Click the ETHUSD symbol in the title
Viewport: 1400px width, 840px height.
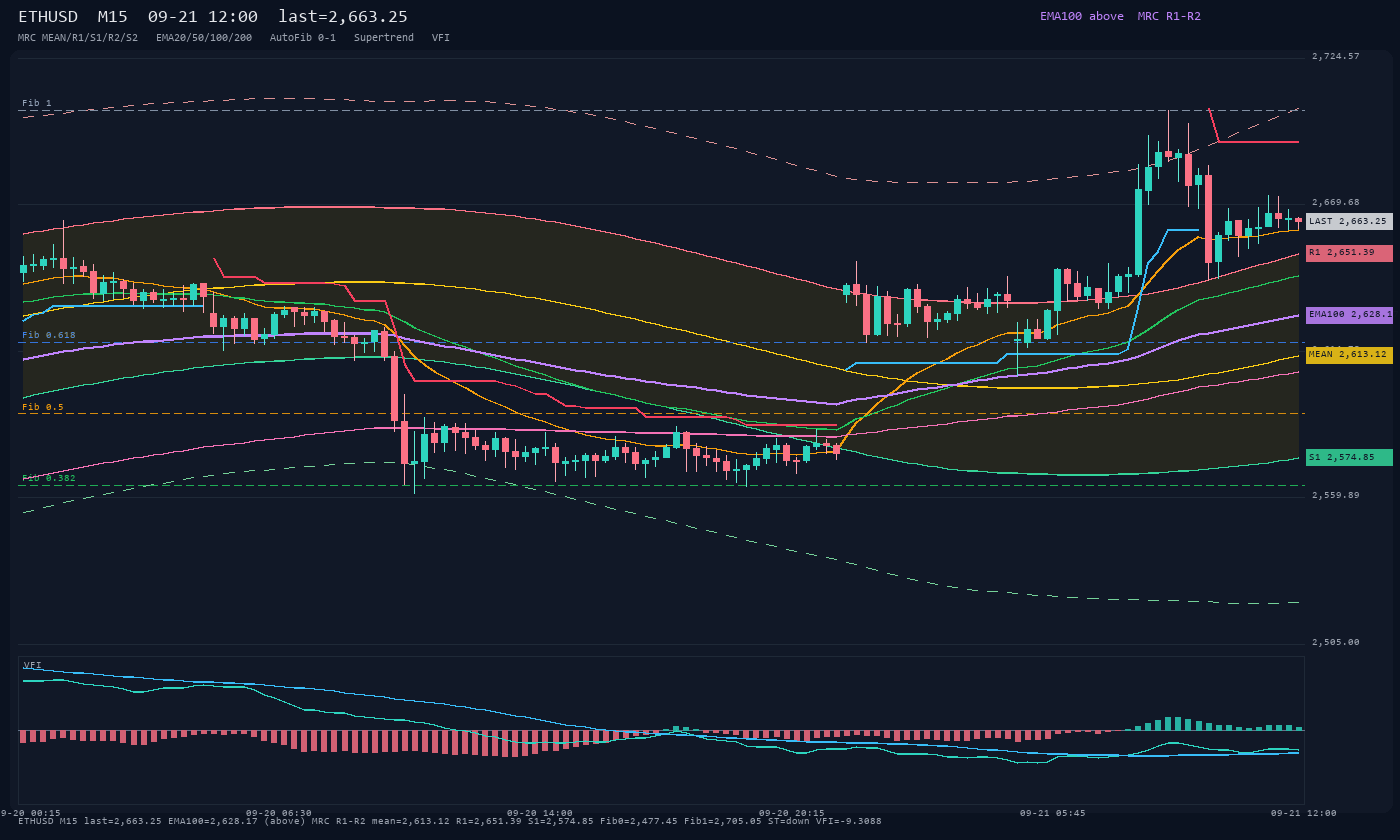[48, 16]
